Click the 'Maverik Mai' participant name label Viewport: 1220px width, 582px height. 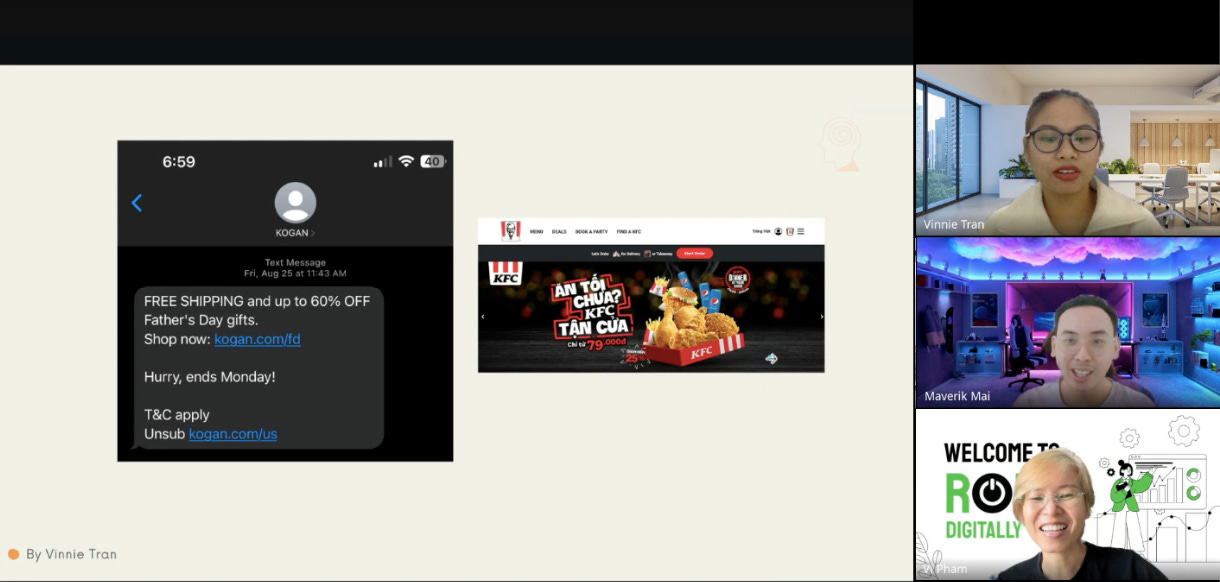click(x=955, y=396)
